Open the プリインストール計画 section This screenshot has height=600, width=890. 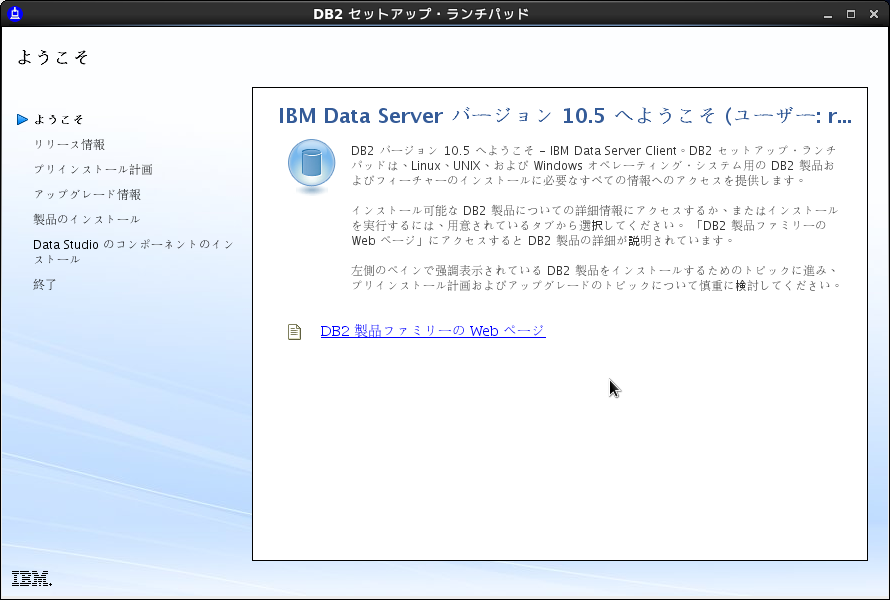coord(93,169)
